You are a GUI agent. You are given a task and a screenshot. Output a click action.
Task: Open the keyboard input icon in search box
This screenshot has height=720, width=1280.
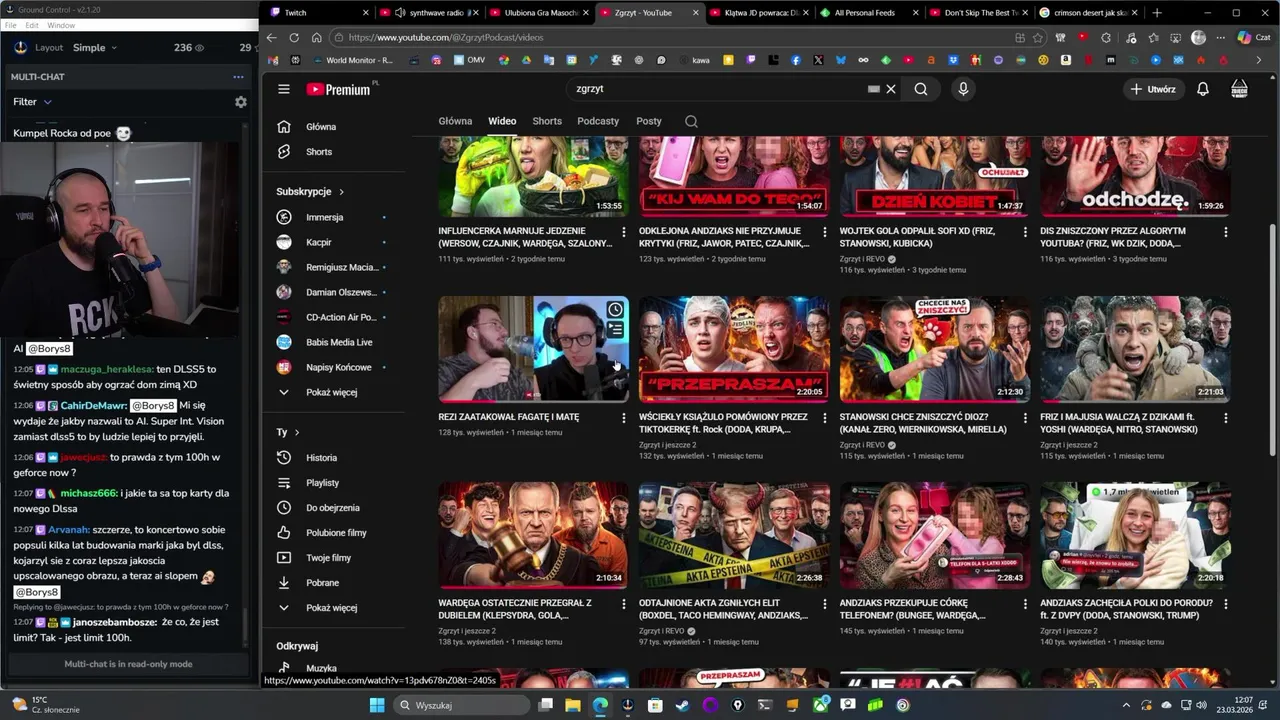(x=874, y=89)
